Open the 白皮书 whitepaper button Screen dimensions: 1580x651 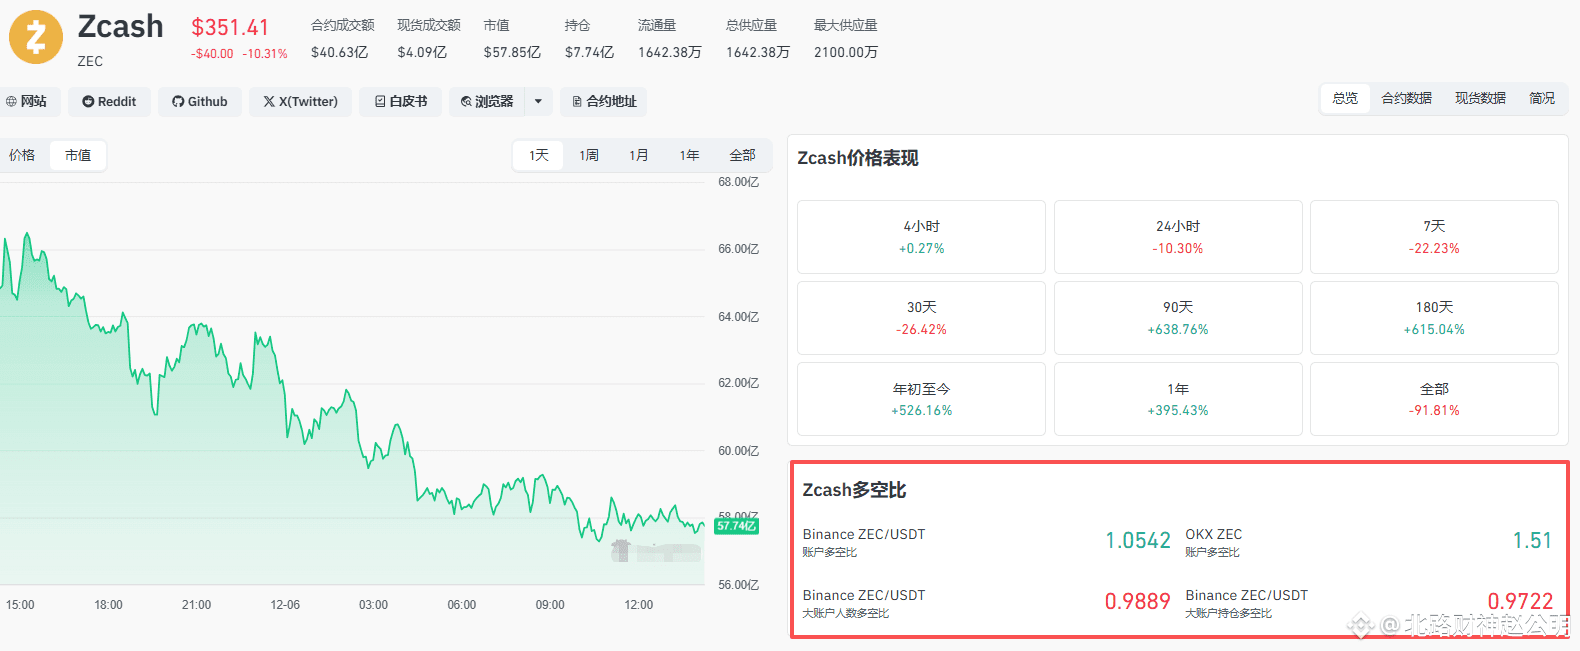[400, 101]
